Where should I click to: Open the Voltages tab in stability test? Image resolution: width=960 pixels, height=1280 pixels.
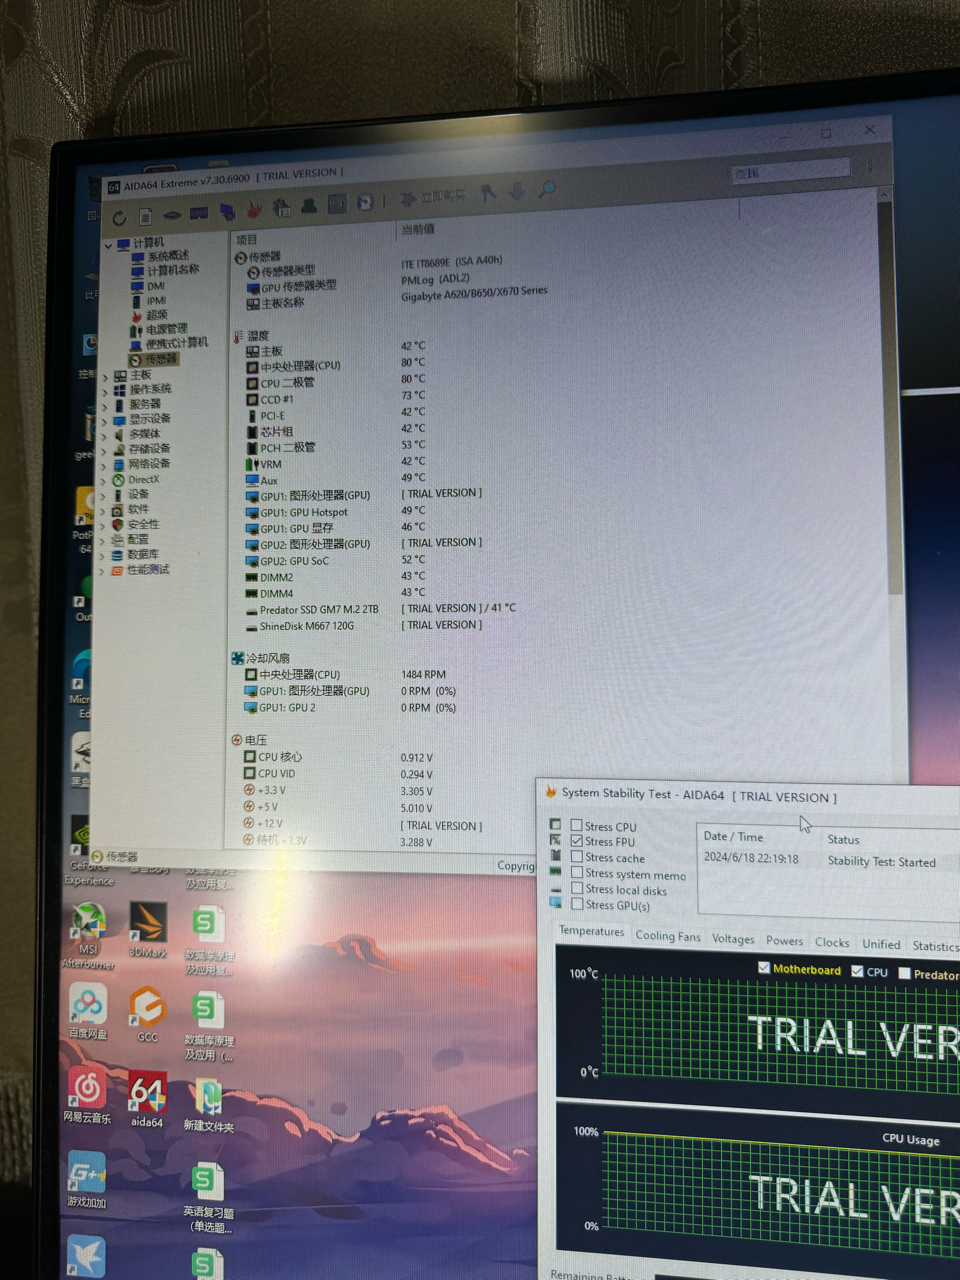[733, 939]
